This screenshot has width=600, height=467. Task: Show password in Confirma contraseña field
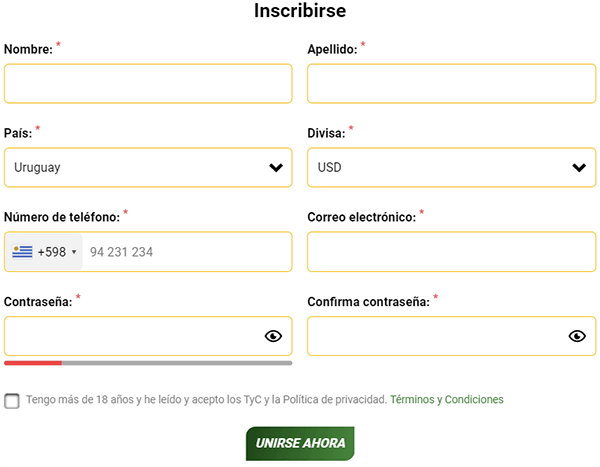click(x=576, y=336)
